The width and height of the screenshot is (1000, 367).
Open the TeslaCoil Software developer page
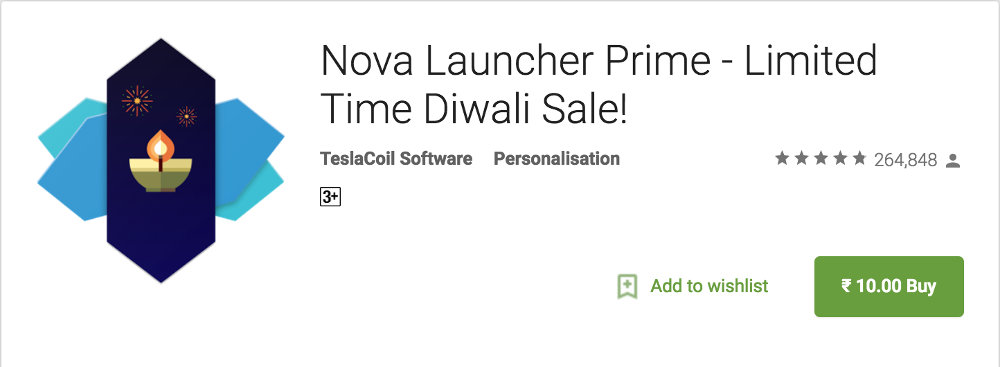[x=396, y=158]
